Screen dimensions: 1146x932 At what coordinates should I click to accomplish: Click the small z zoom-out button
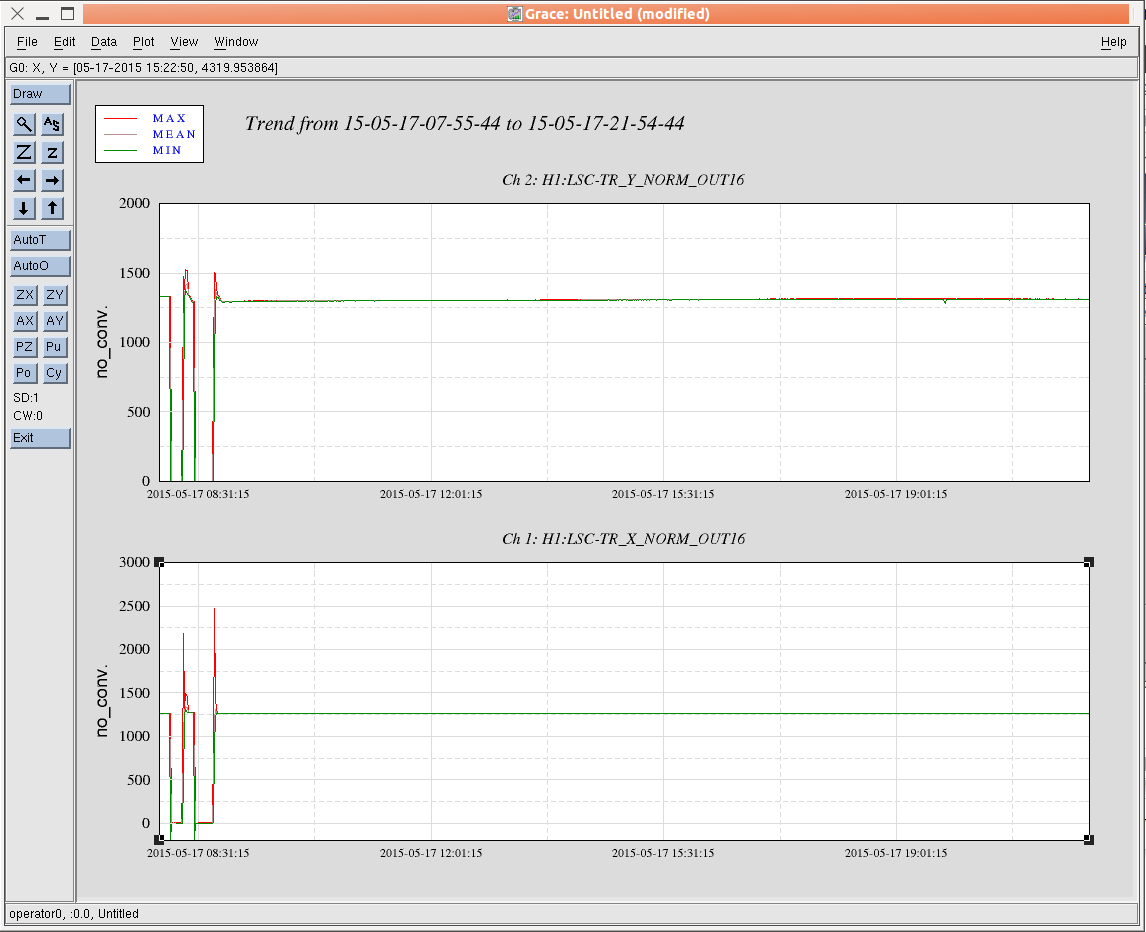point(52,152)
